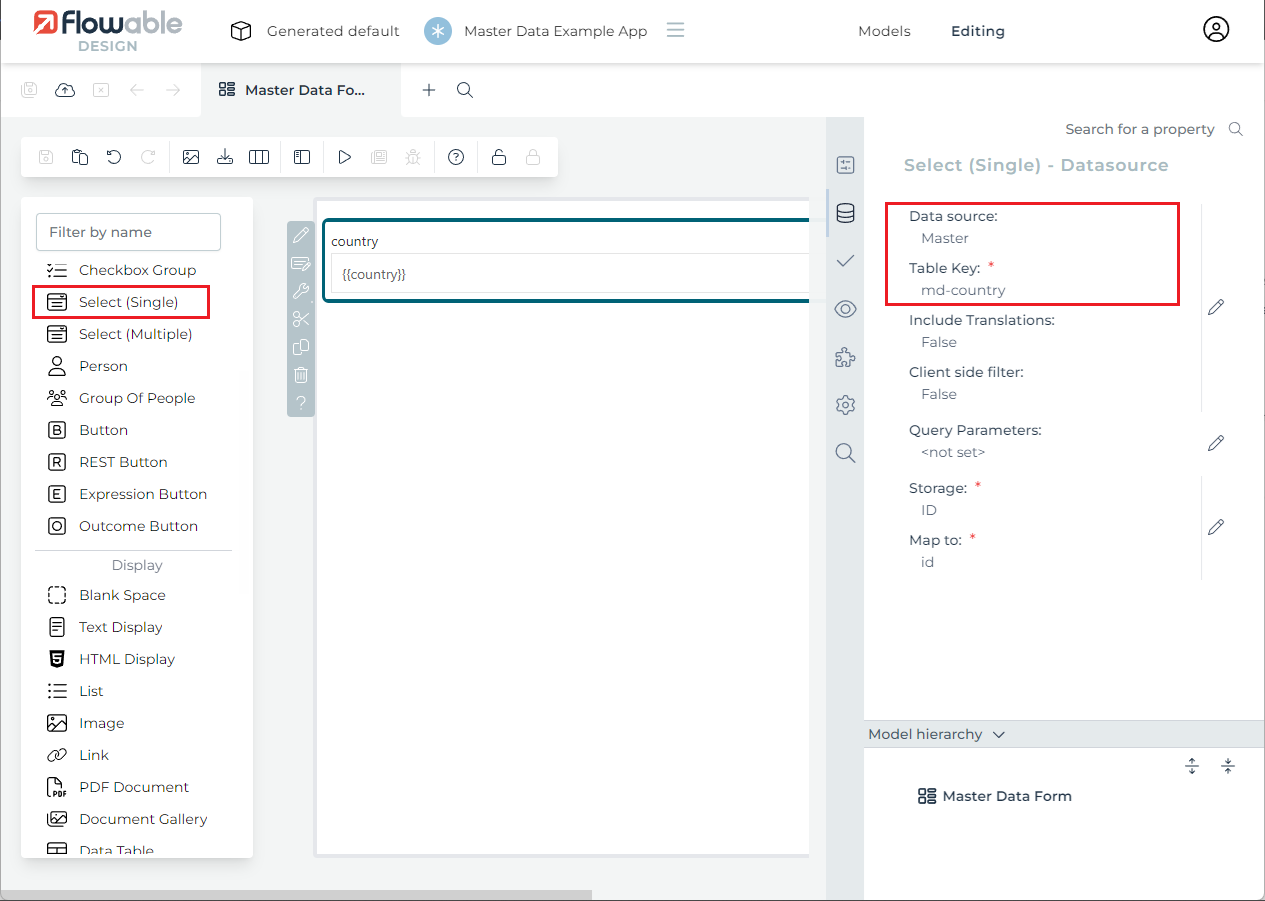Click the open padlock unlock icon
Viewport: 1265px width, 901px height.
tap(499, 157)
